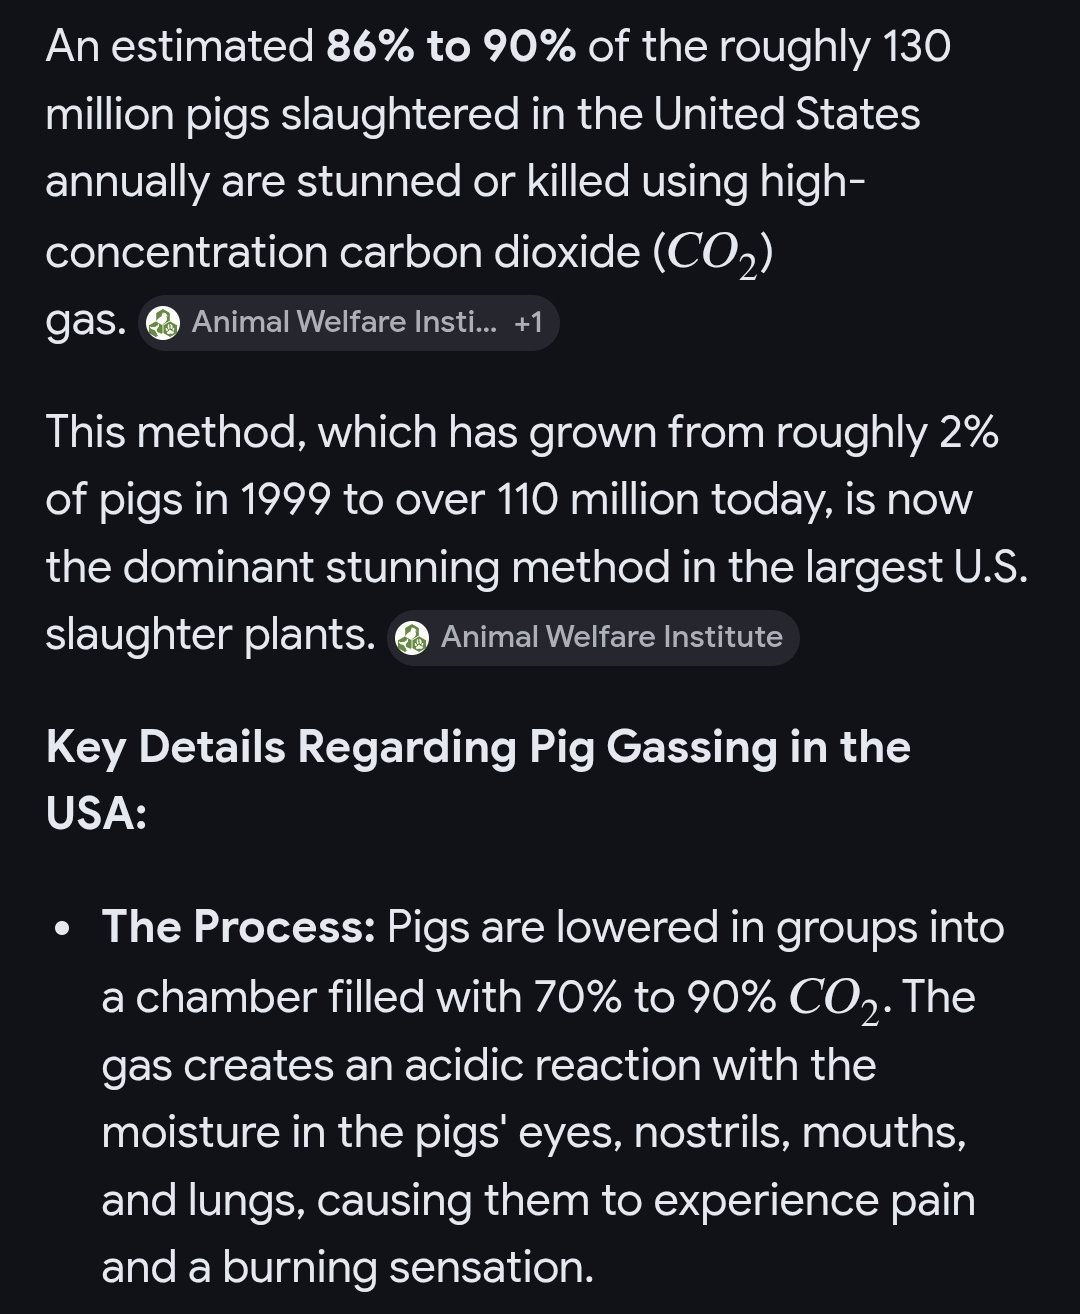Click the year '1999' in the second paragraph
The image size is (1080, 1314).
coord(285,499)
